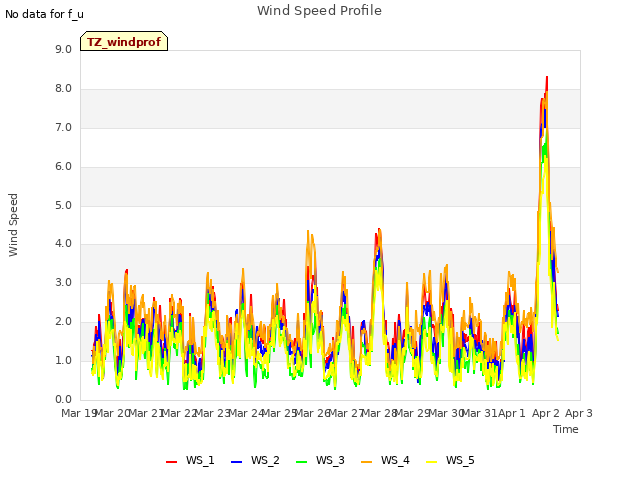Click the 3.0 y-axis tick label

63,282
